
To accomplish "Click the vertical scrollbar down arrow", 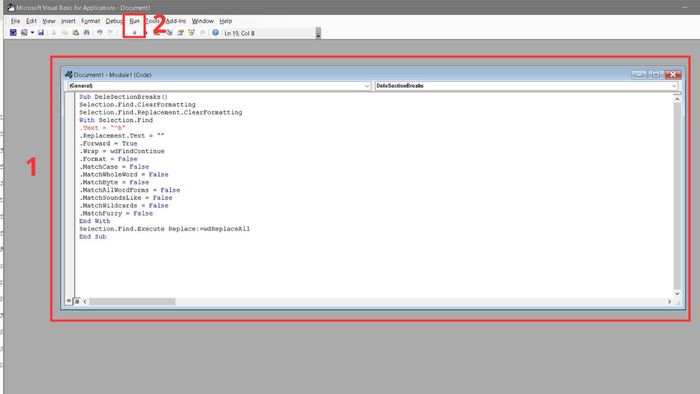I will (x=677, y=293).
